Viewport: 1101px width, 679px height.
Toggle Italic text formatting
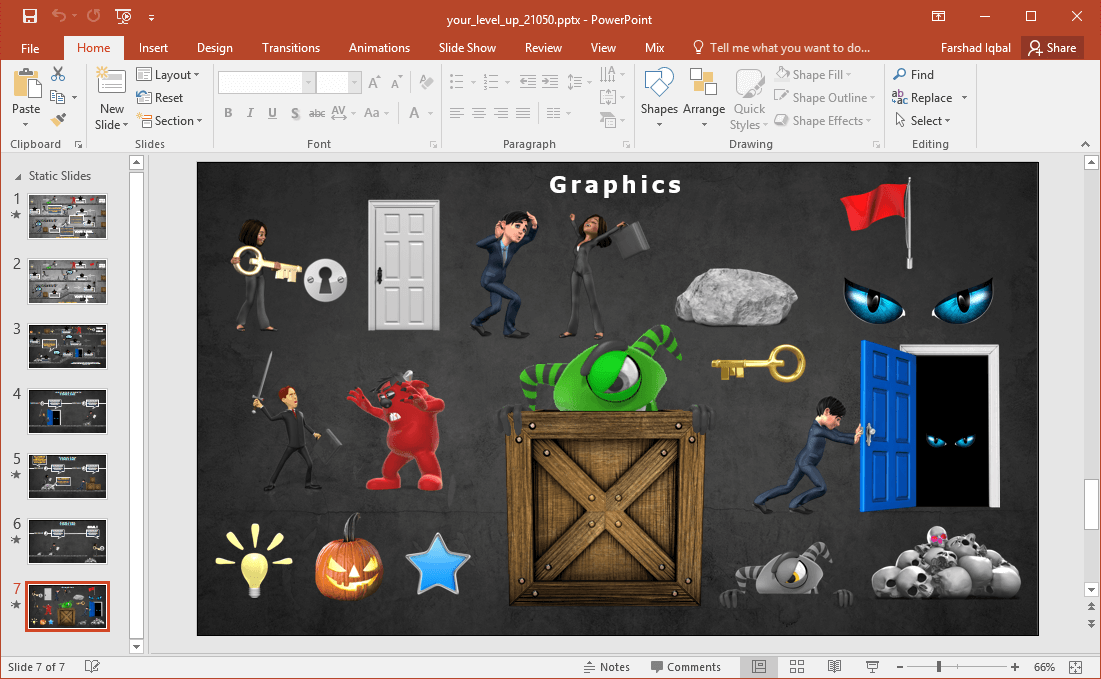pos(250,113)
